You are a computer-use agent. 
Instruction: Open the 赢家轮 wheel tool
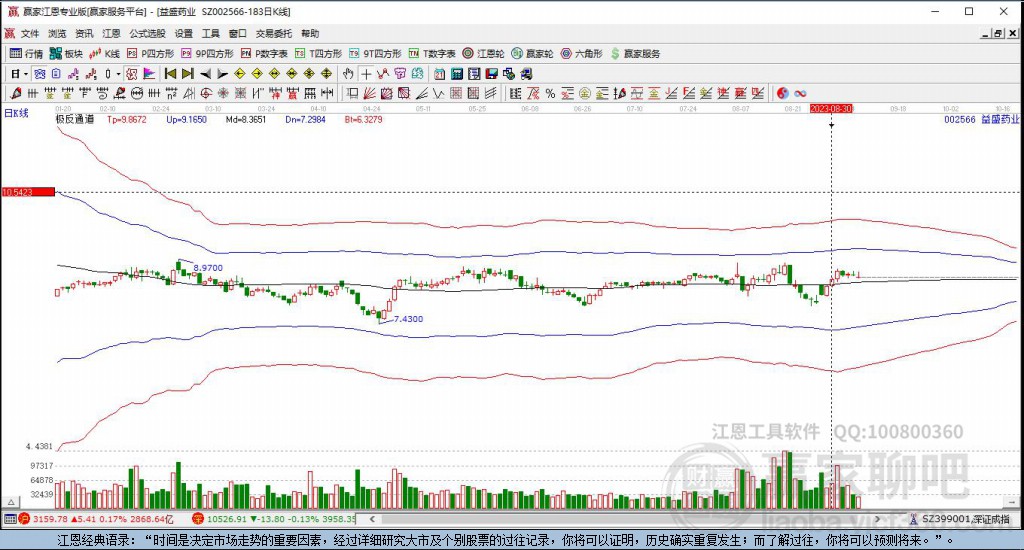532,54
